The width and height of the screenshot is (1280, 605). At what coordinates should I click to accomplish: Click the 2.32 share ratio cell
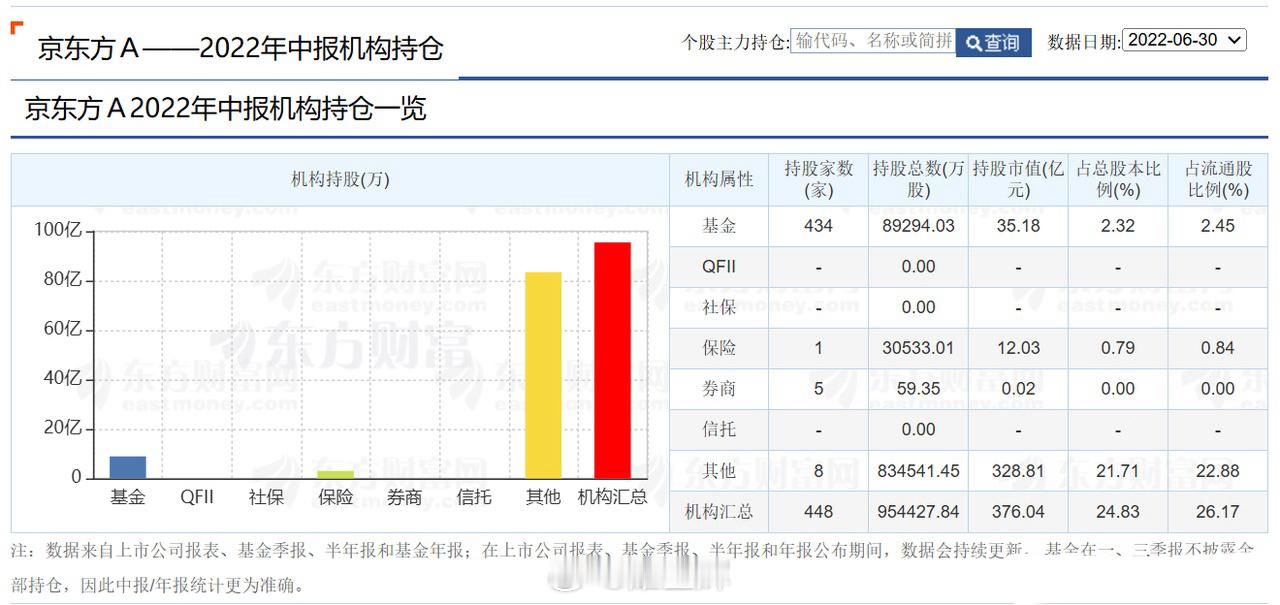pyautogui.click(x=1118, y=226)
